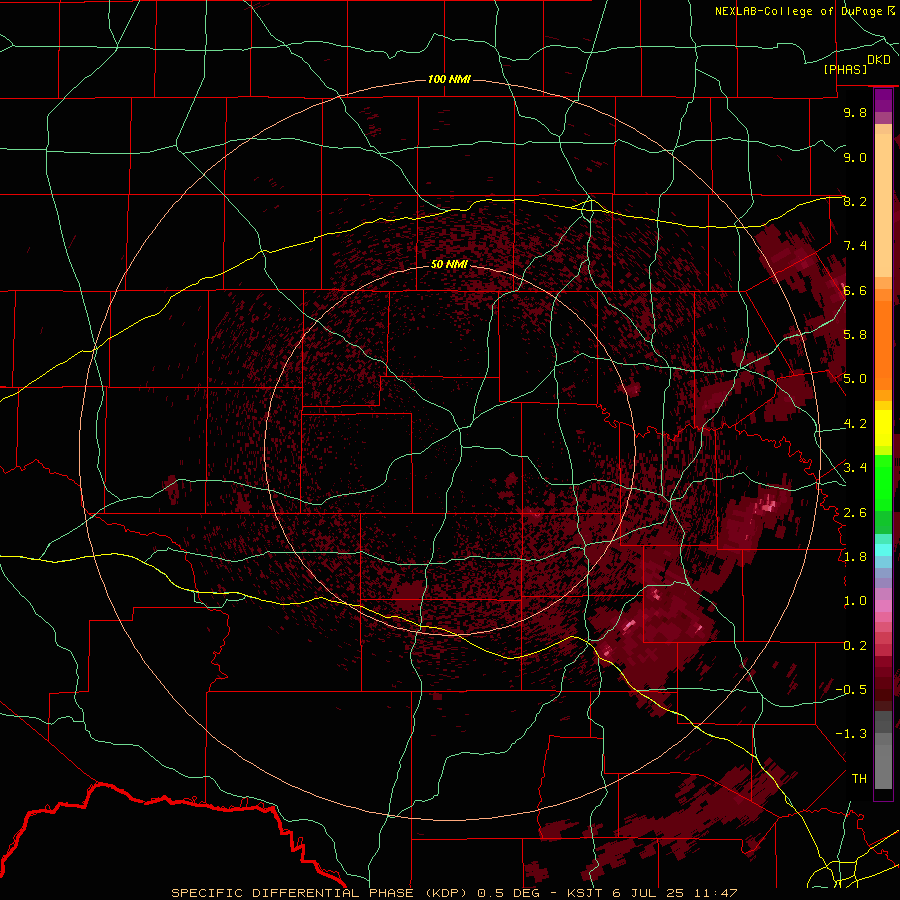Click the Specific Differential Phase KSJT caption
This screenshot has width=900, height=900.
[454, 893]
